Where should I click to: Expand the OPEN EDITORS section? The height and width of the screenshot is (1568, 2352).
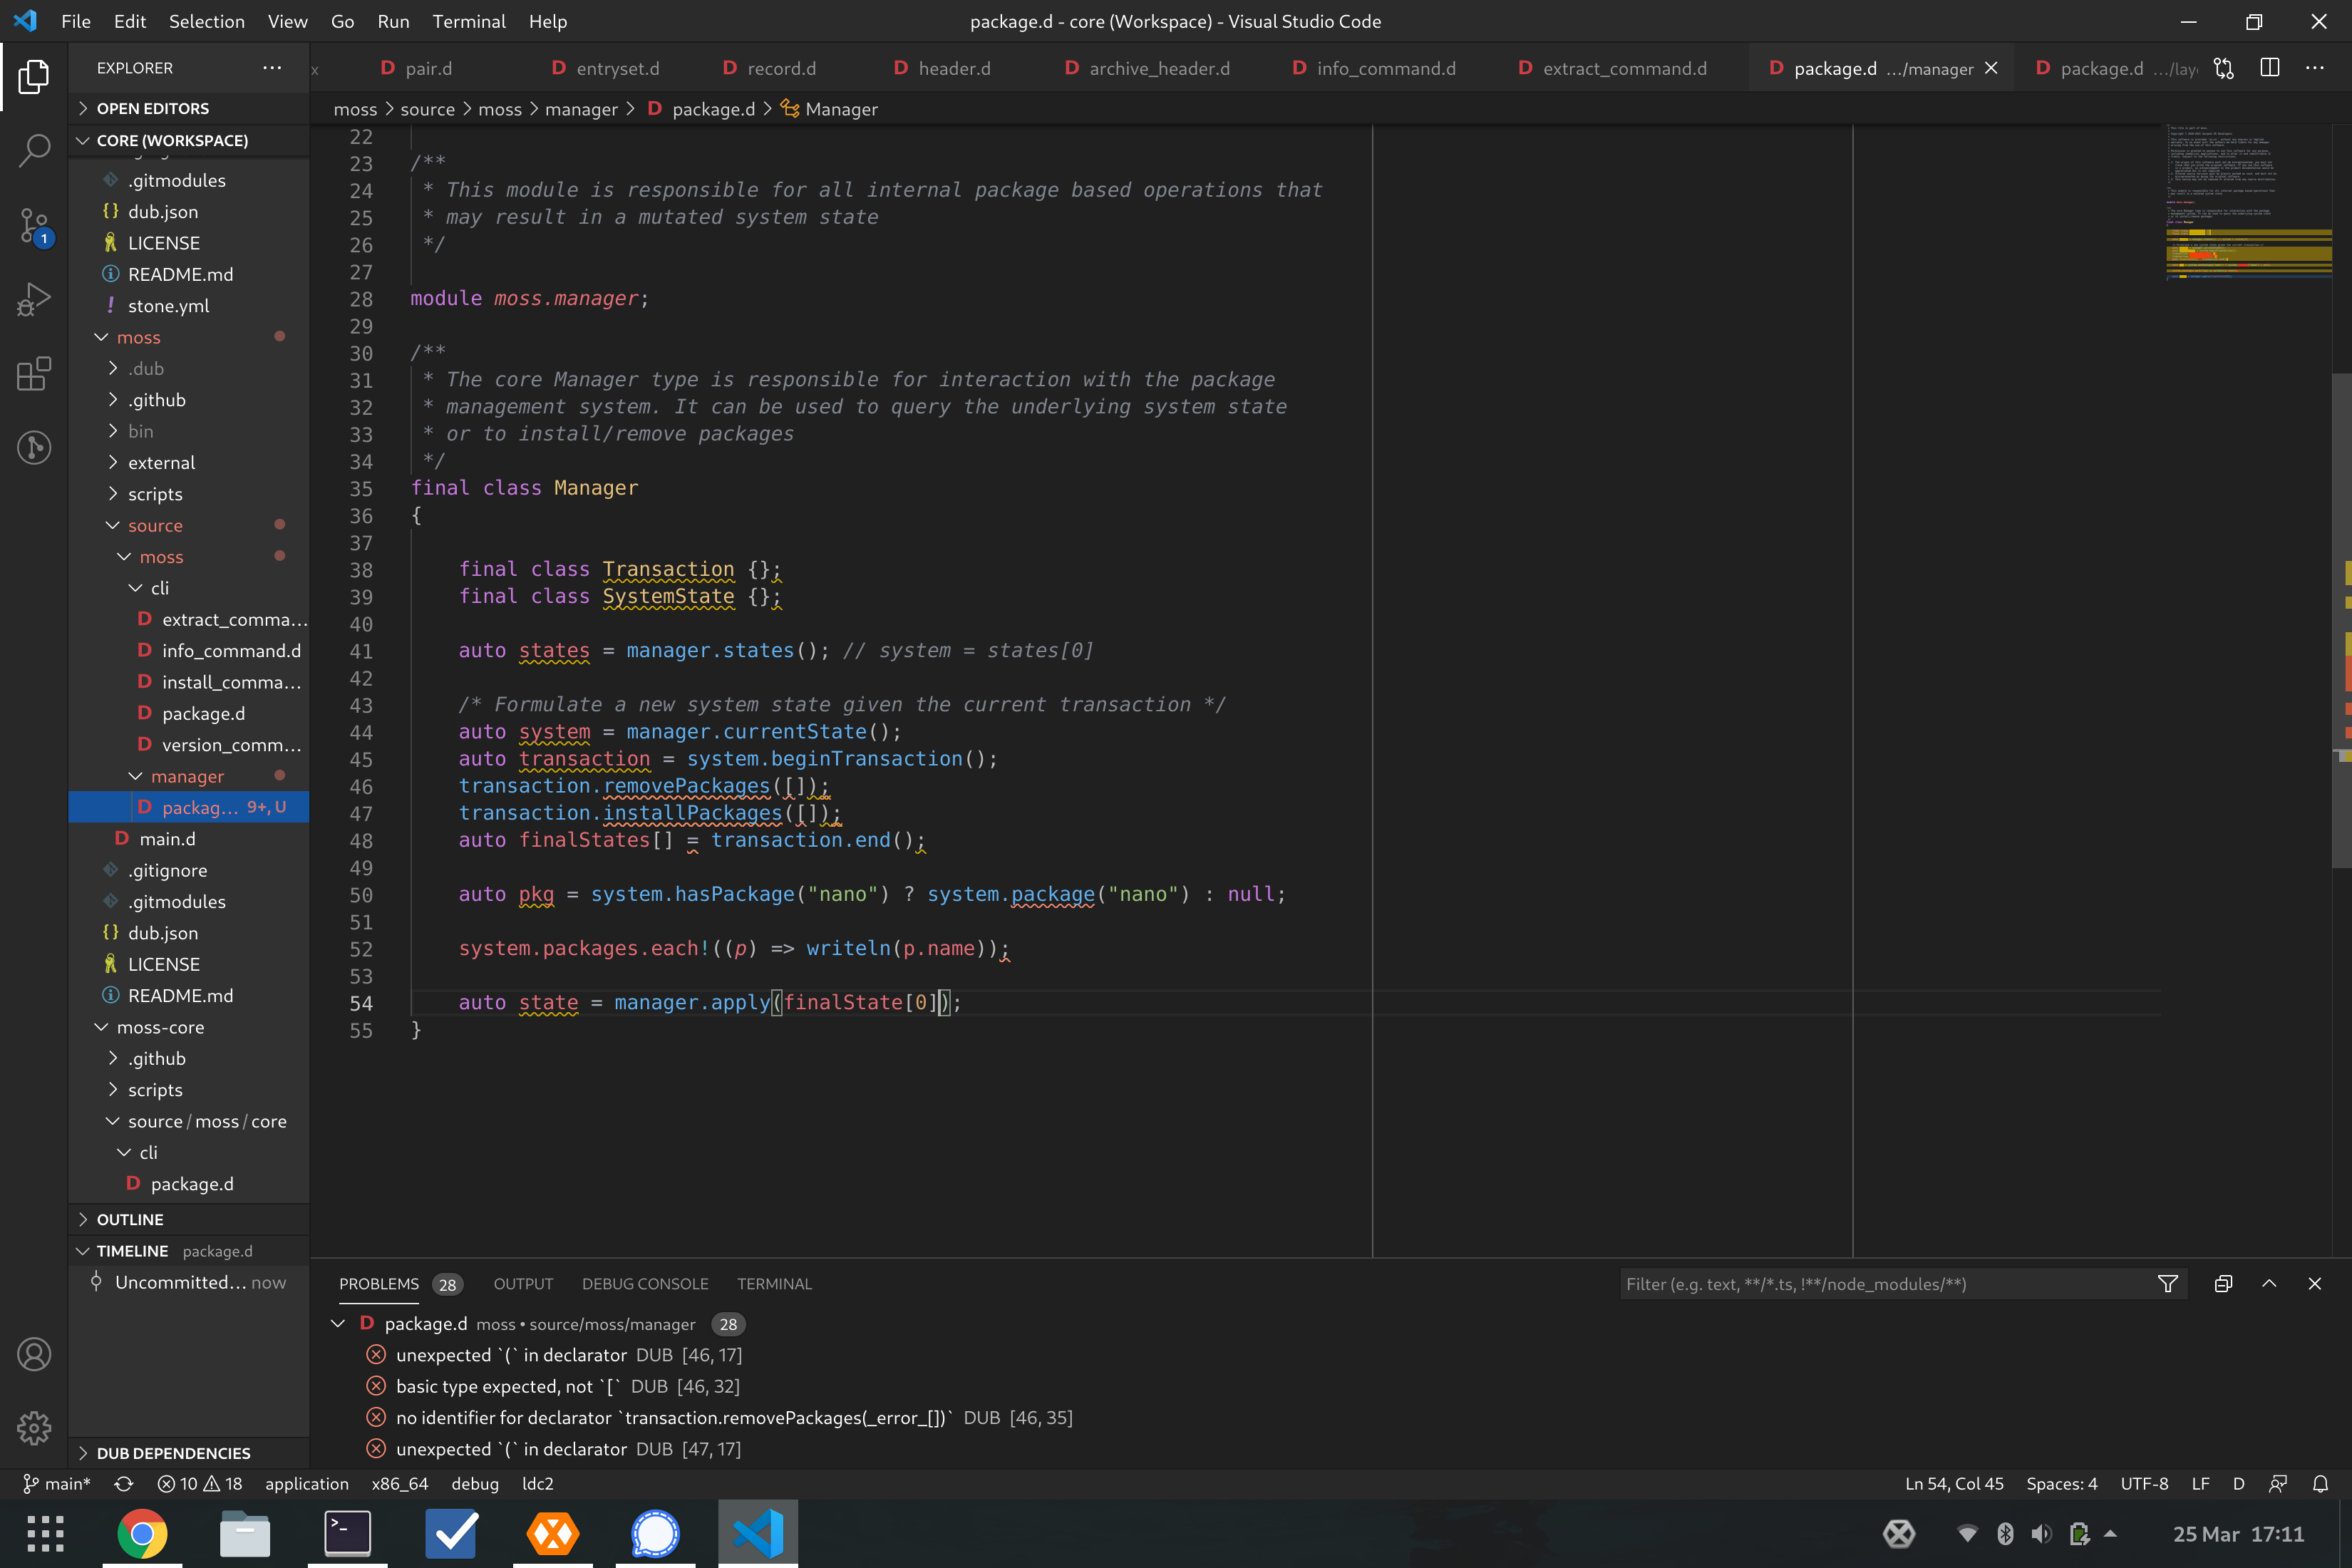(x=189, y=108)
